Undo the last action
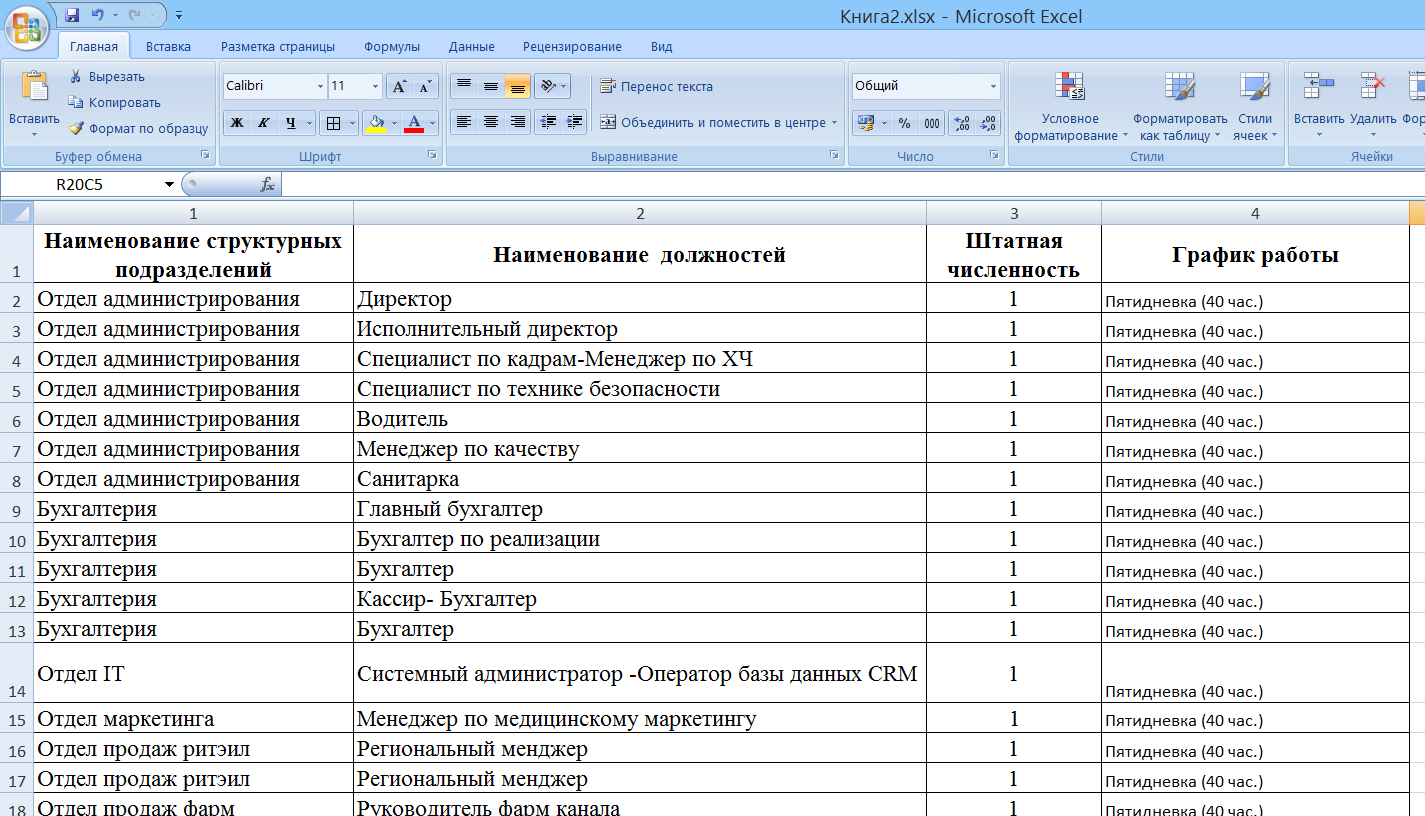The image size is (1425, 816). (97, 15)
